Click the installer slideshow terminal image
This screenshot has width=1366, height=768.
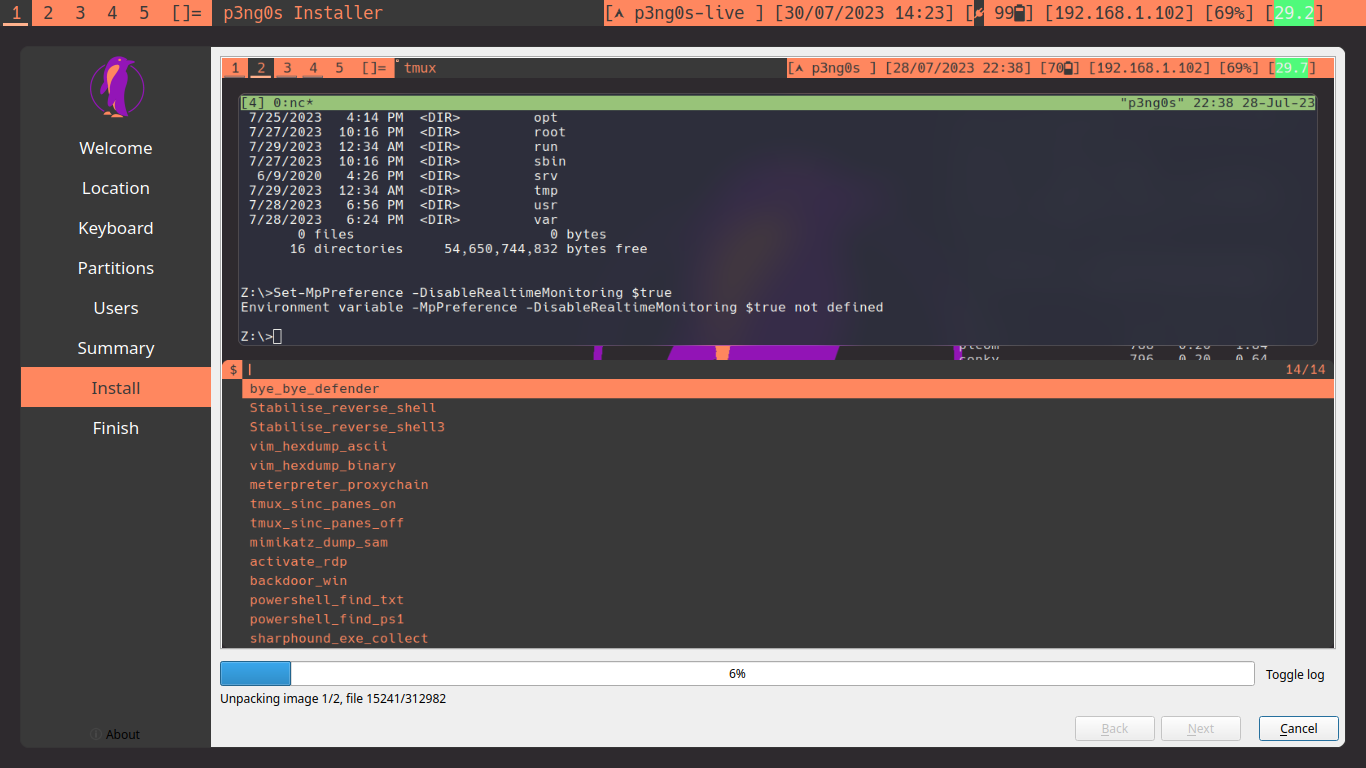point(777,352)
